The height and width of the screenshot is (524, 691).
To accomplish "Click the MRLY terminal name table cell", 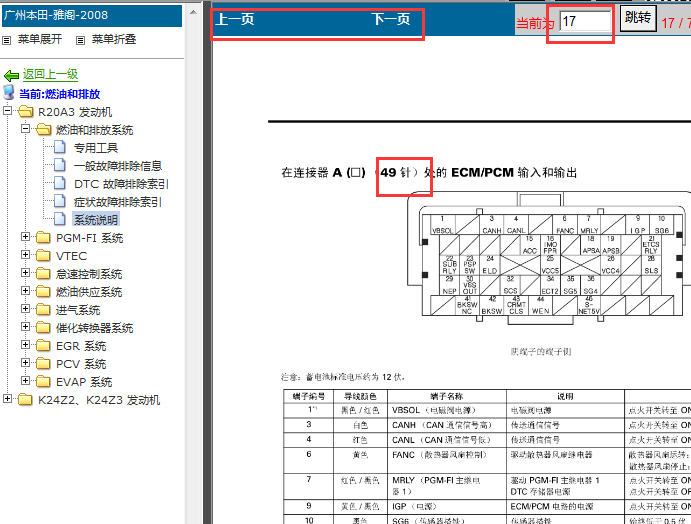I will click(x=447, y=486).
